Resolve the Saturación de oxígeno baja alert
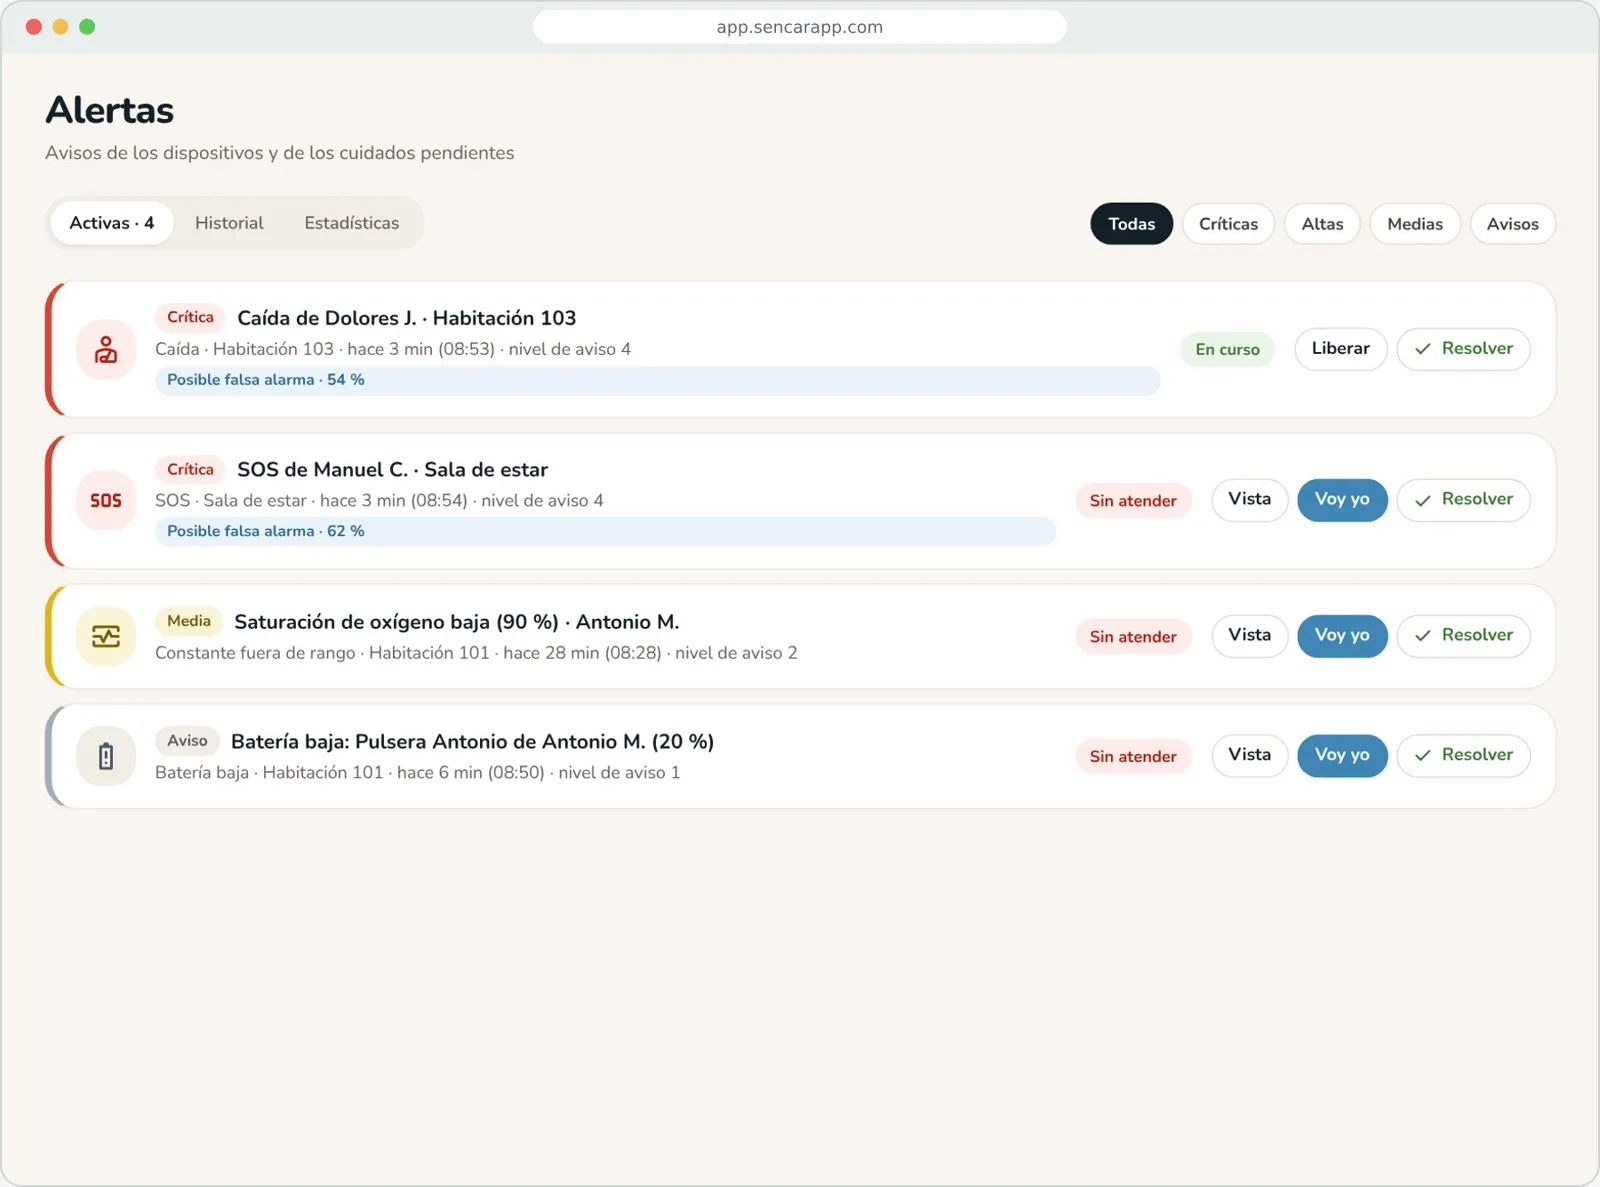Viewport: 1600px width, 1187px height. [1463, 636]
